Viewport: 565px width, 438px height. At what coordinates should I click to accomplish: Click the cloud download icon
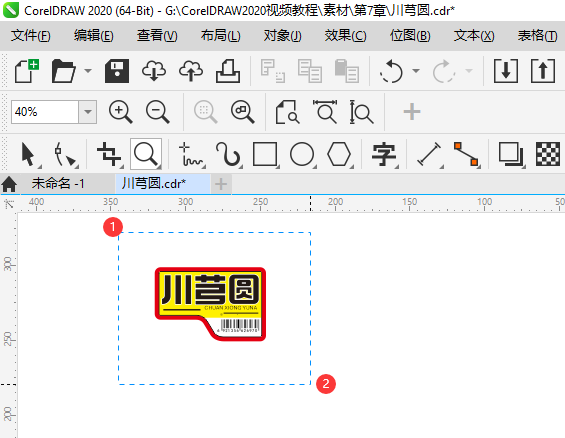coord(154,71)
